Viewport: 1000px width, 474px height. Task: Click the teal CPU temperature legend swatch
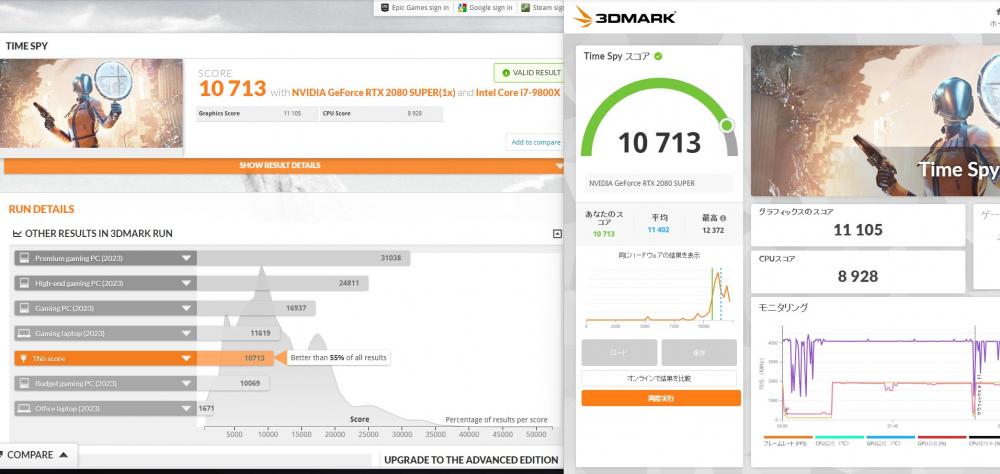pos(839,438)
